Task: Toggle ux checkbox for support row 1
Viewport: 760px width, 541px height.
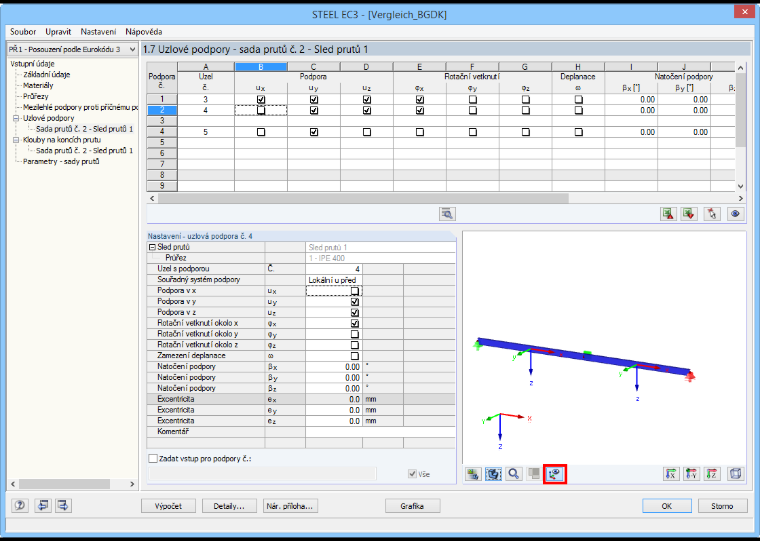Action: click(x=261, y=99)
